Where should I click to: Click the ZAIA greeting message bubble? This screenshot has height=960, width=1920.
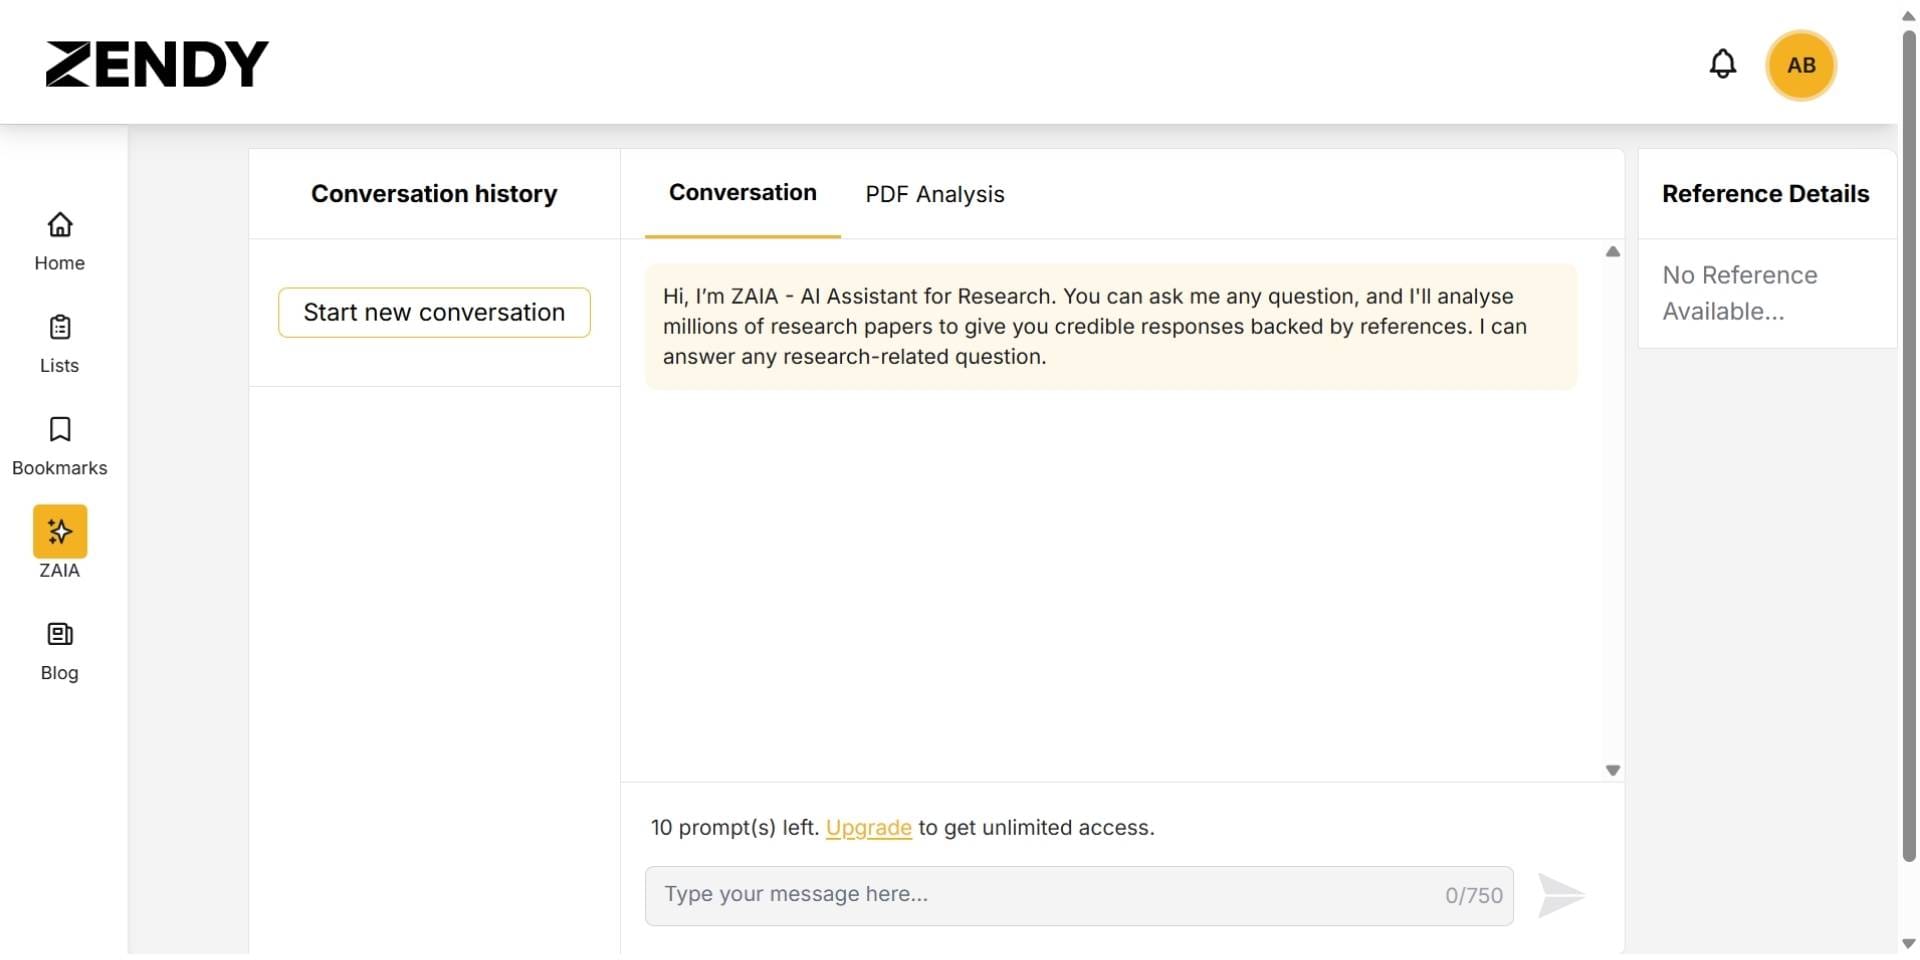[1110, 326]
